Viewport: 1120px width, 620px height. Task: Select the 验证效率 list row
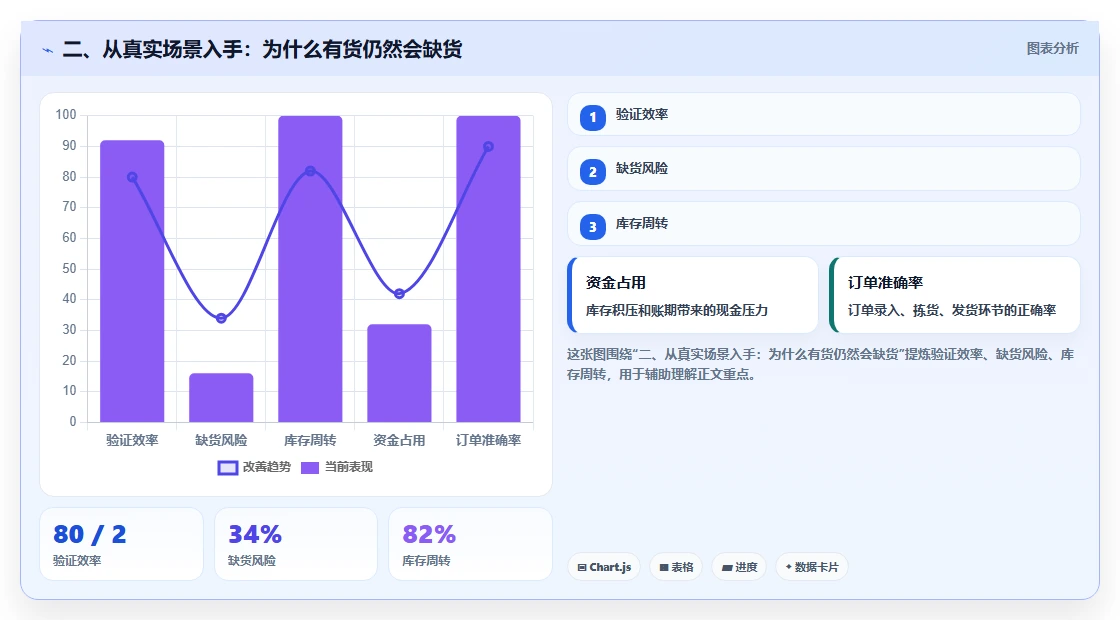point(824,114)
